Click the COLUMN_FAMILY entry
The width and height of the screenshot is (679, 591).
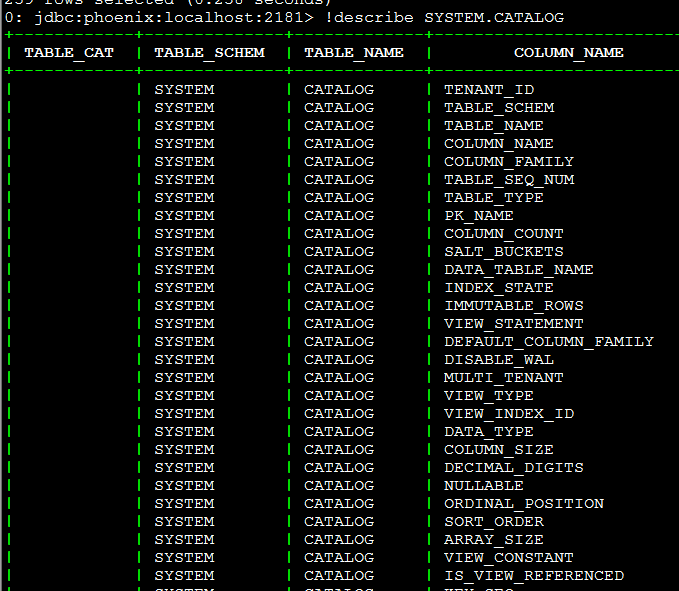[x=509, y=161]
